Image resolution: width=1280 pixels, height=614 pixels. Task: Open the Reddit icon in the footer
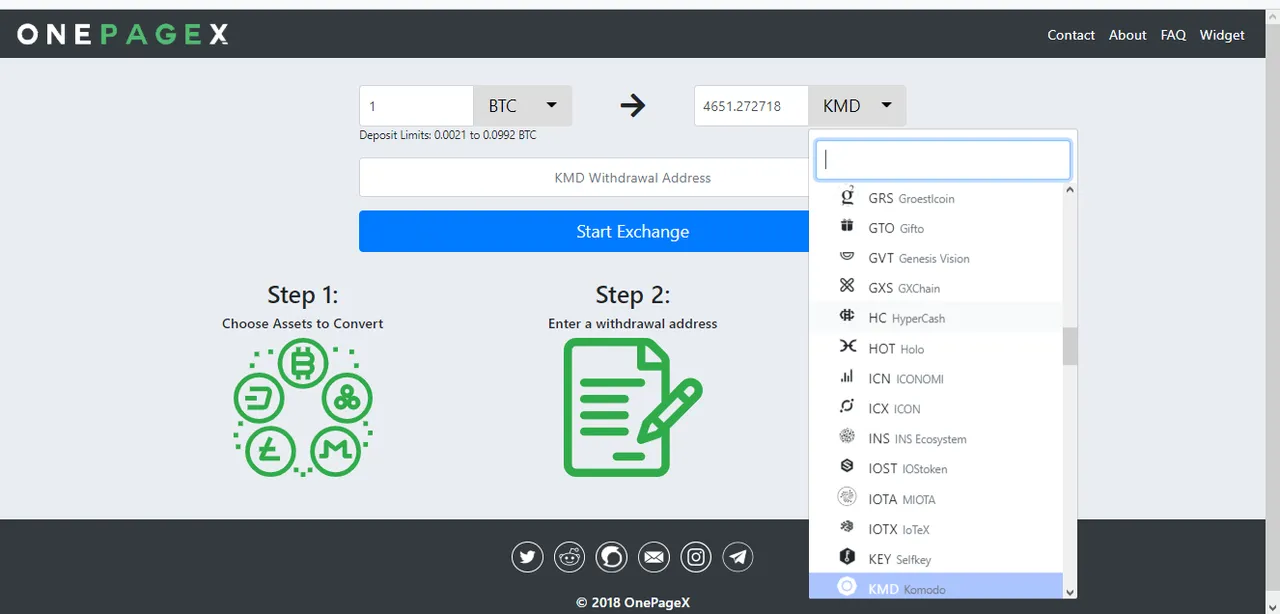pyautogui.click(x=570, y=556)
